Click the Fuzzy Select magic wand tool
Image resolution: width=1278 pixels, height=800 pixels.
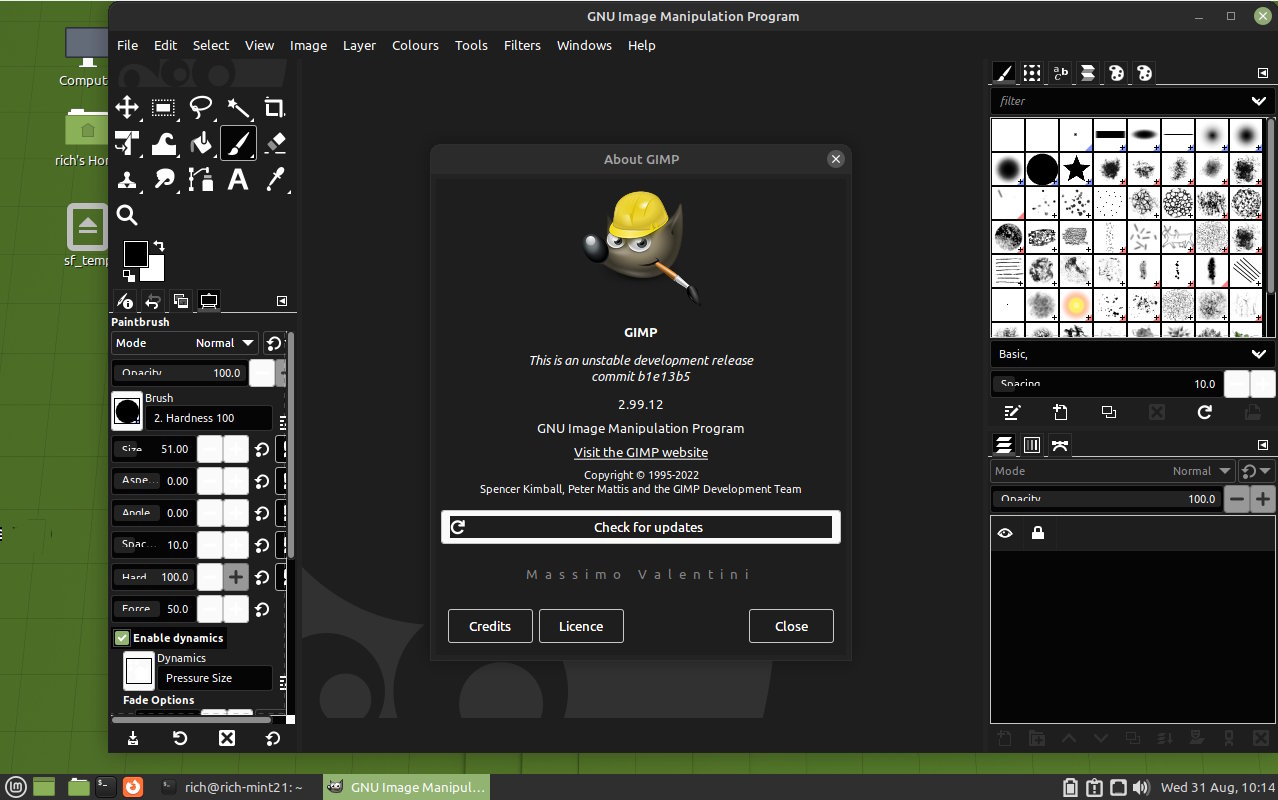238,108
